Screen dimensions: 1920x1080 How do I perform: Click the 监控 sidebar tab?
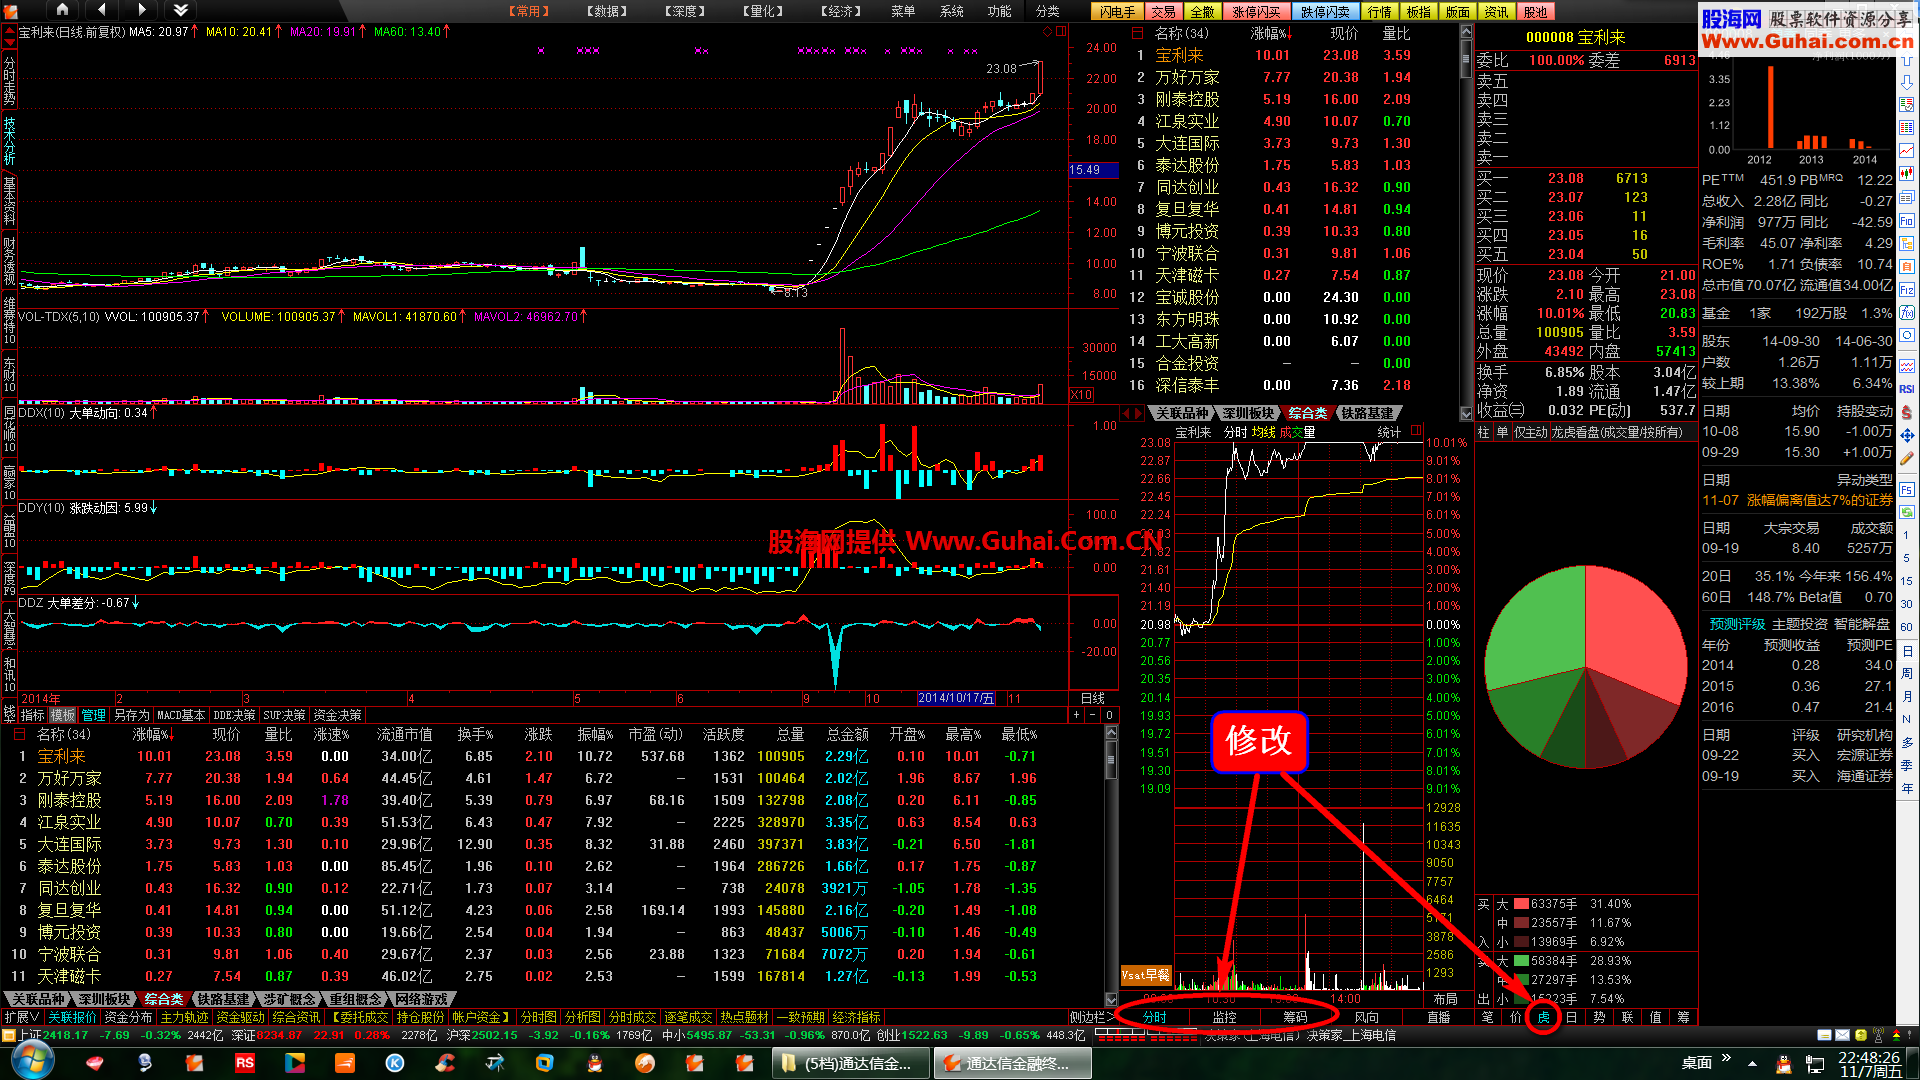click(x=1225, y=1017)
